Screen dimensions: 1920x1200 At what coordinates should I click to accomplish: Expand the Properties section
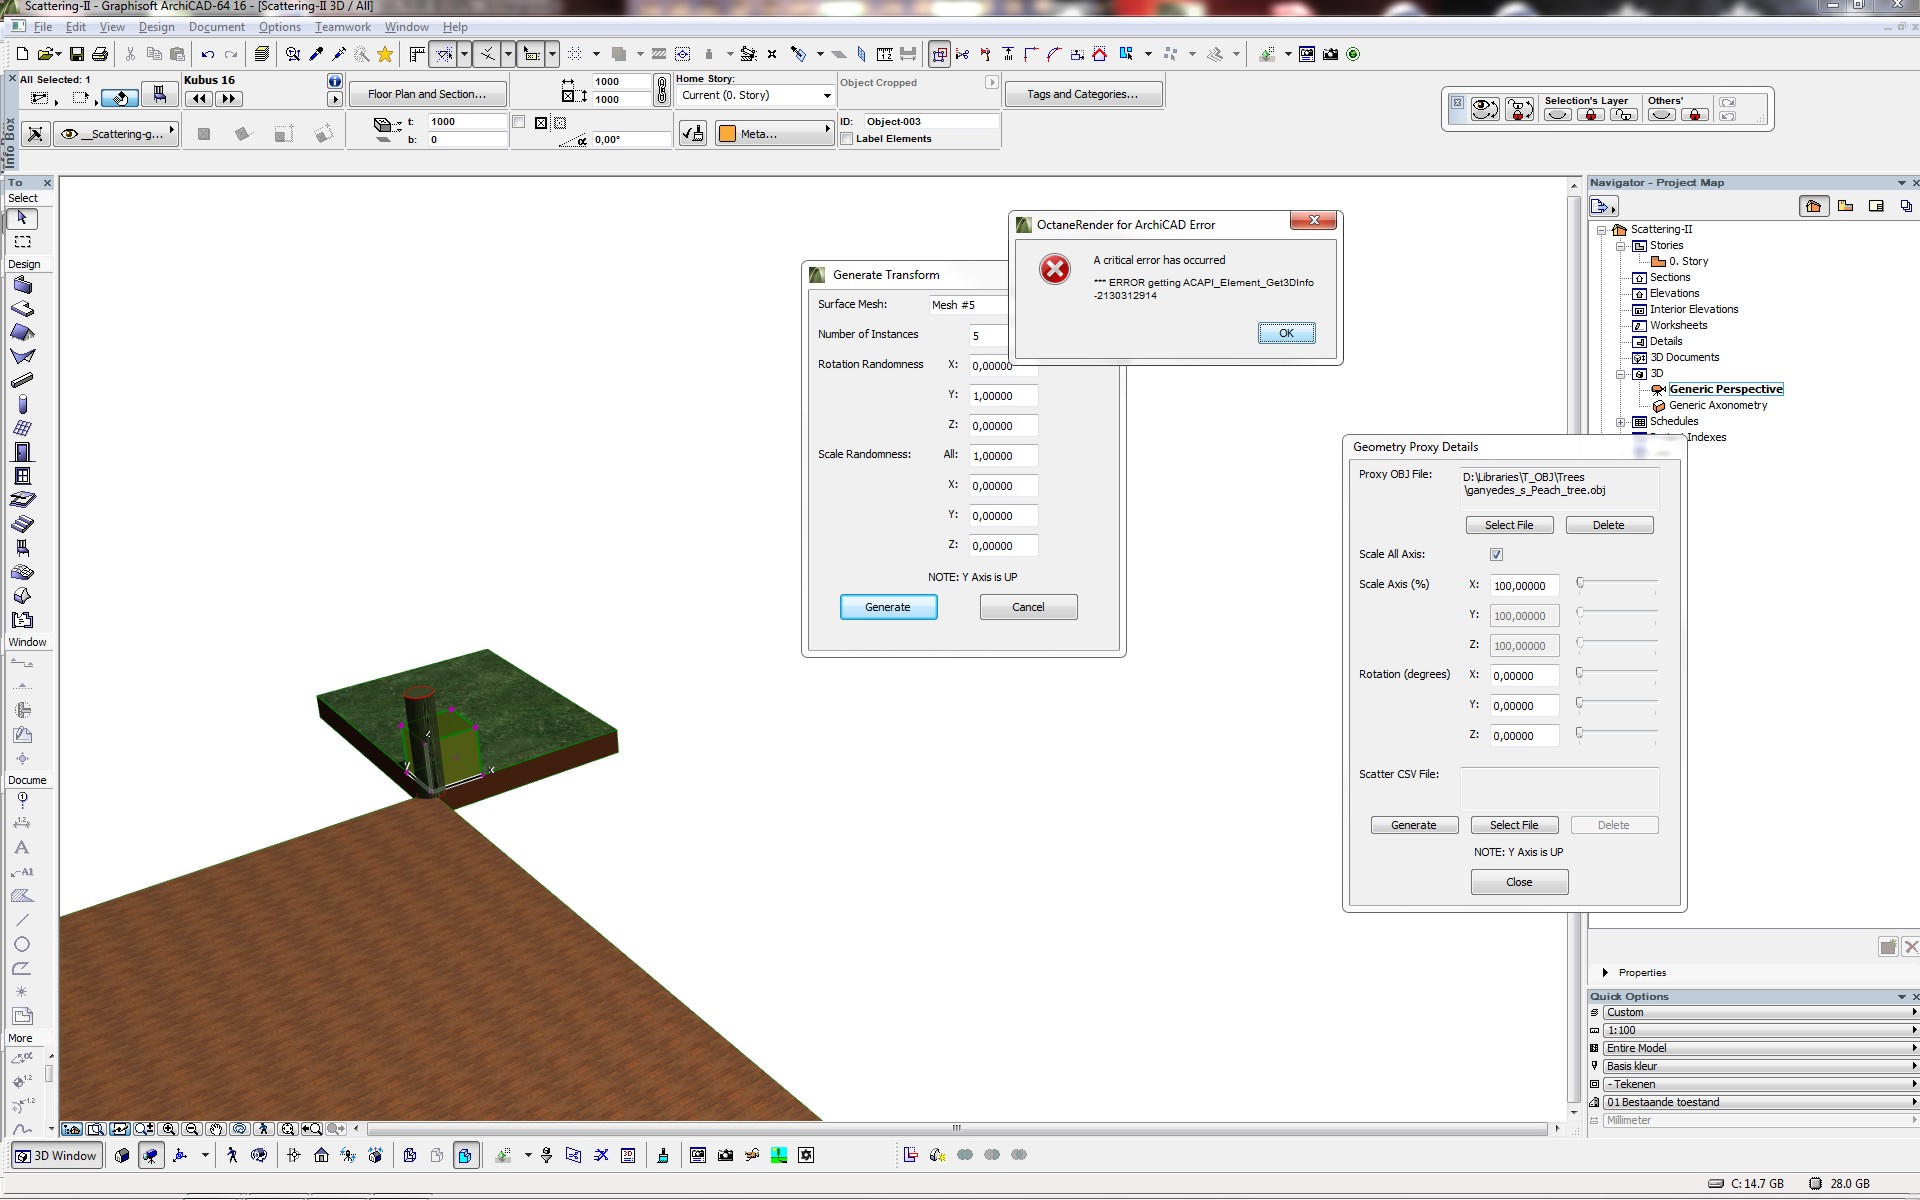click(x=1605, y=973)
